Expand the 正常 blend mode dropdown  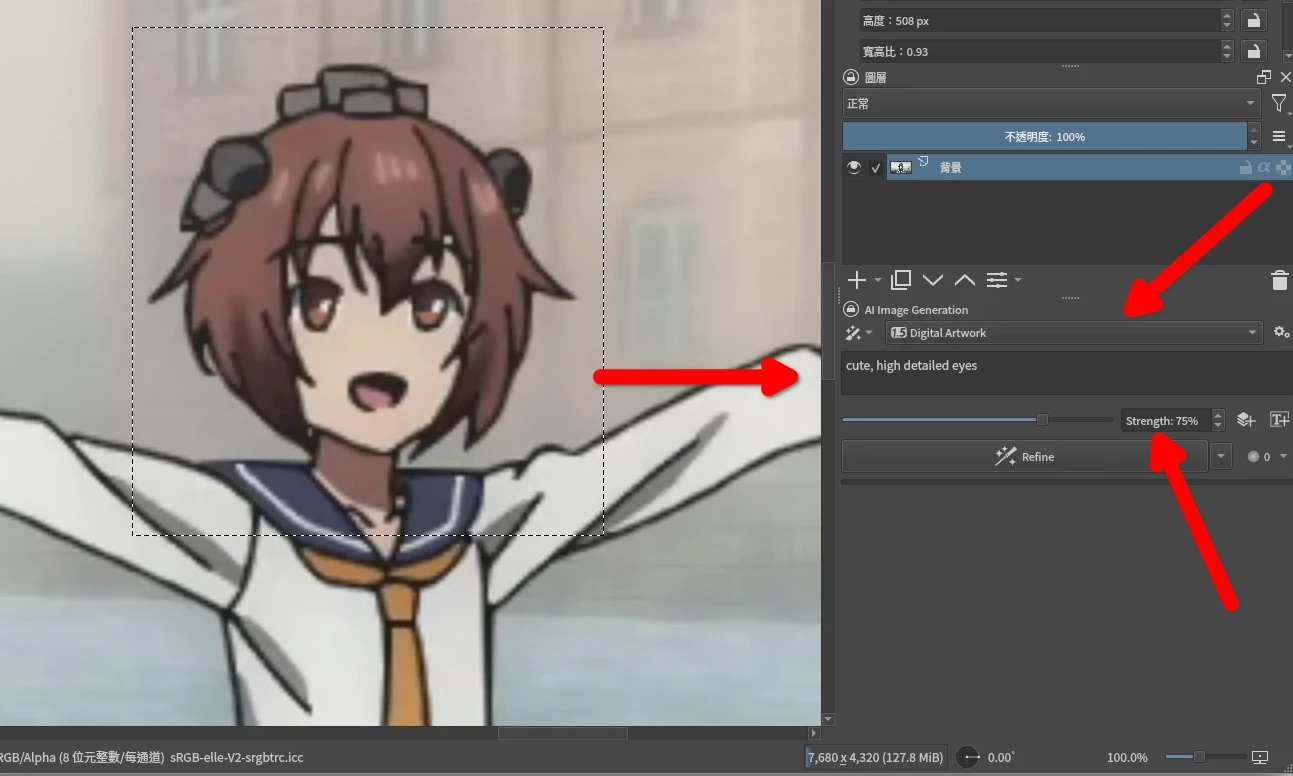tap(1051, 103)
